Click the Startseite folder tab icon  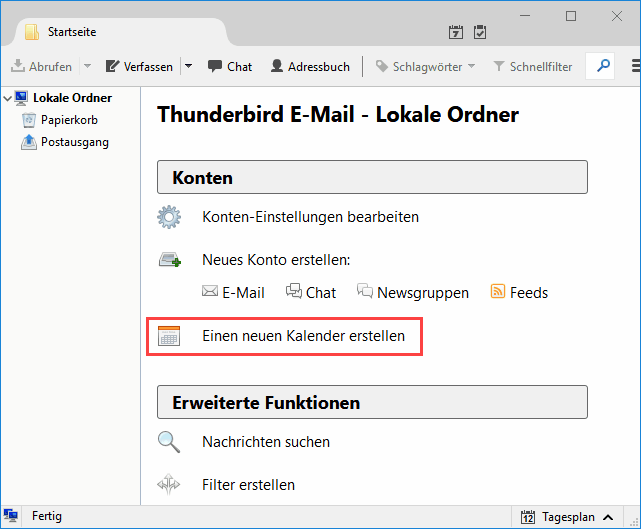click(x=31, y=32)
